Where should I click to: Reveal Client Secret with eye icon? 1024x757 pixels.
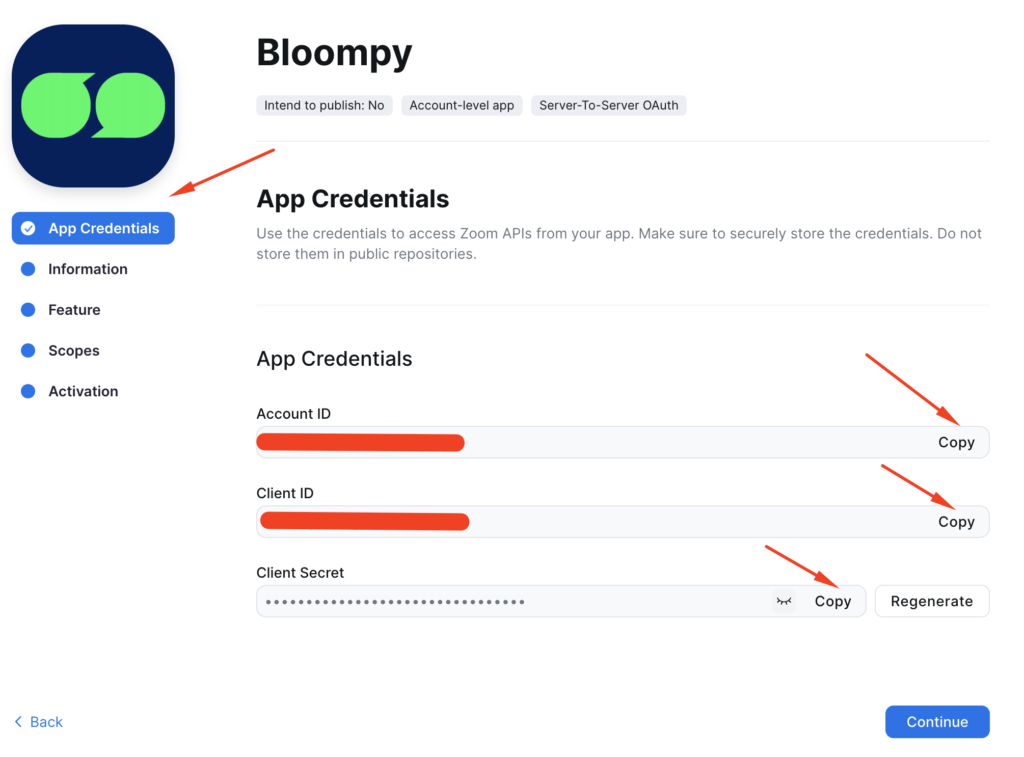(784, 601)
